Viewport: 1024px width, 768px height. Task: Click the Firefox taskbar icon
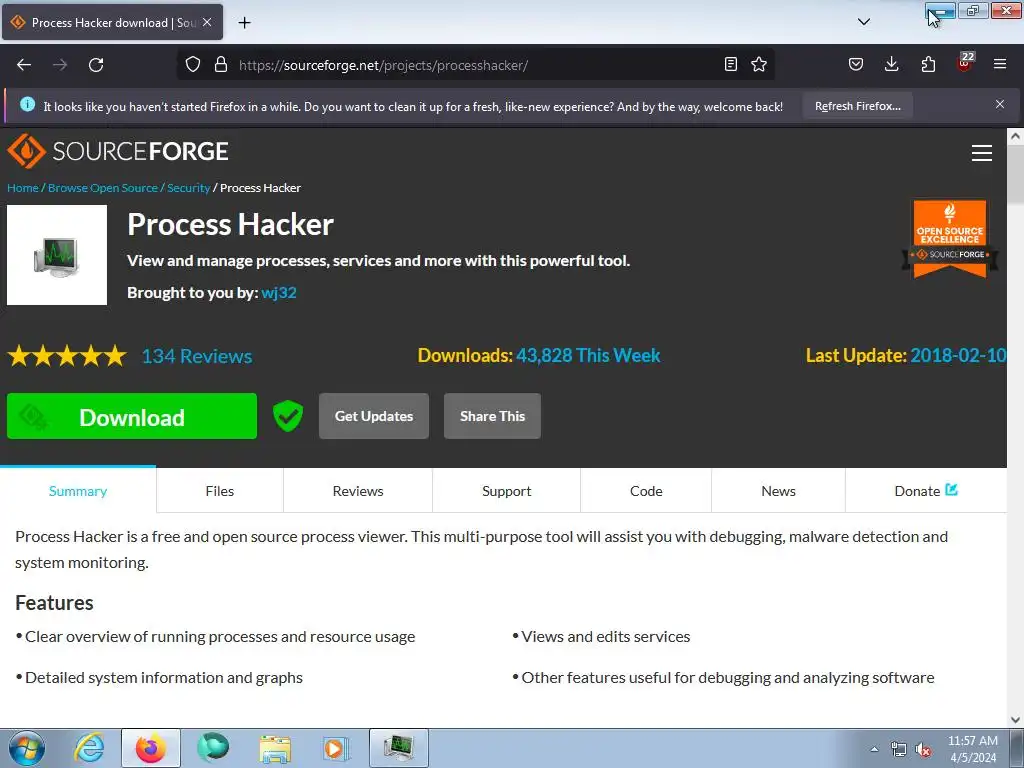150,748
